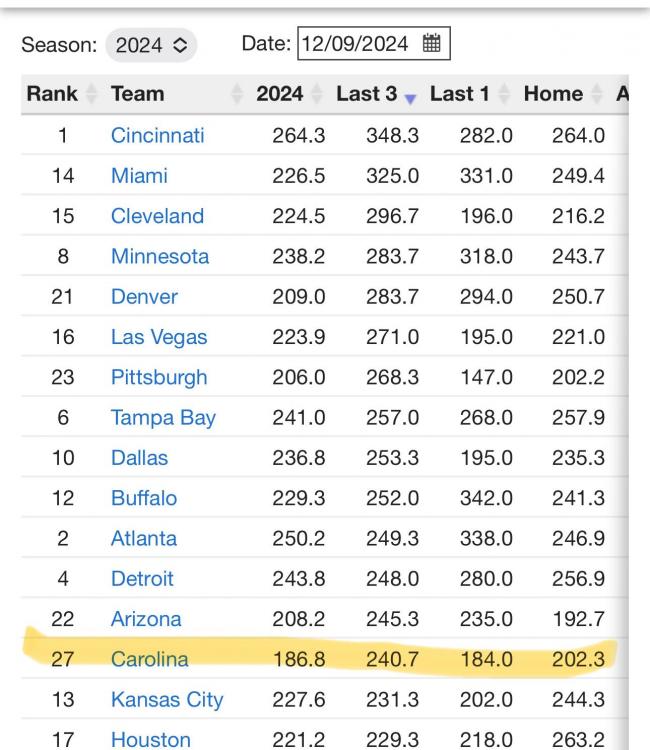Screen dimensions: 650x750
Task: View the Tampa Bay team page
Action: (163, 418)
